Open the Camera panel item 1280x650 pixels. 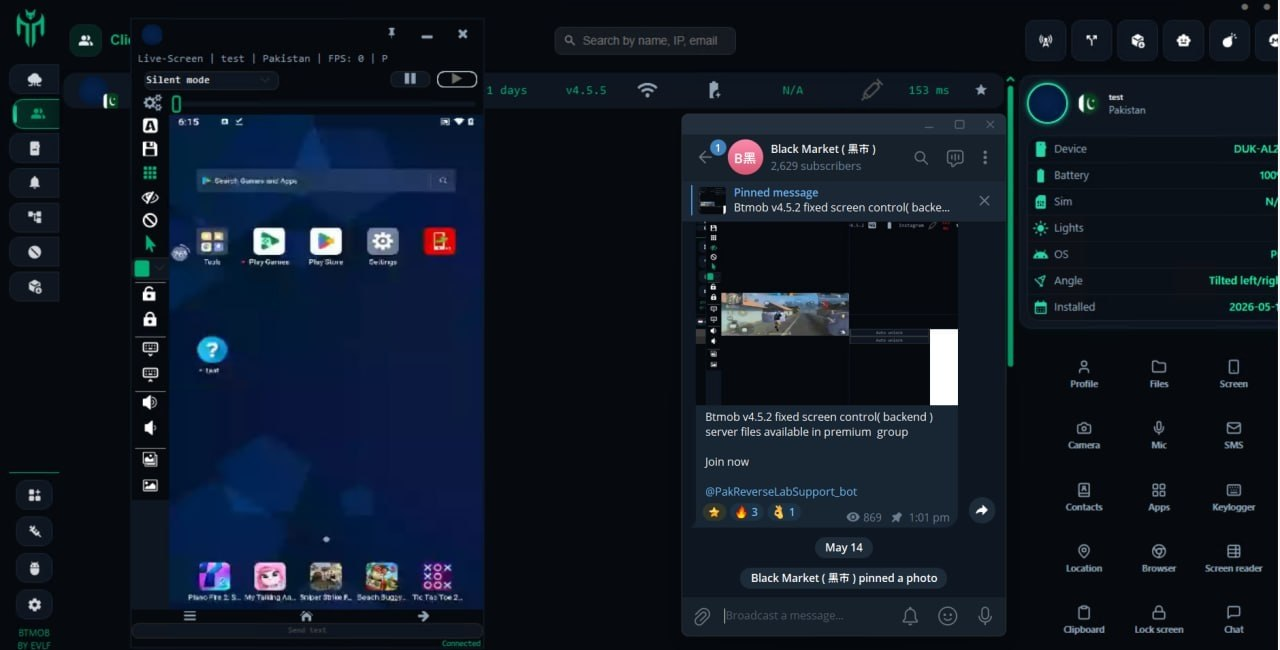click(1084, 435)
